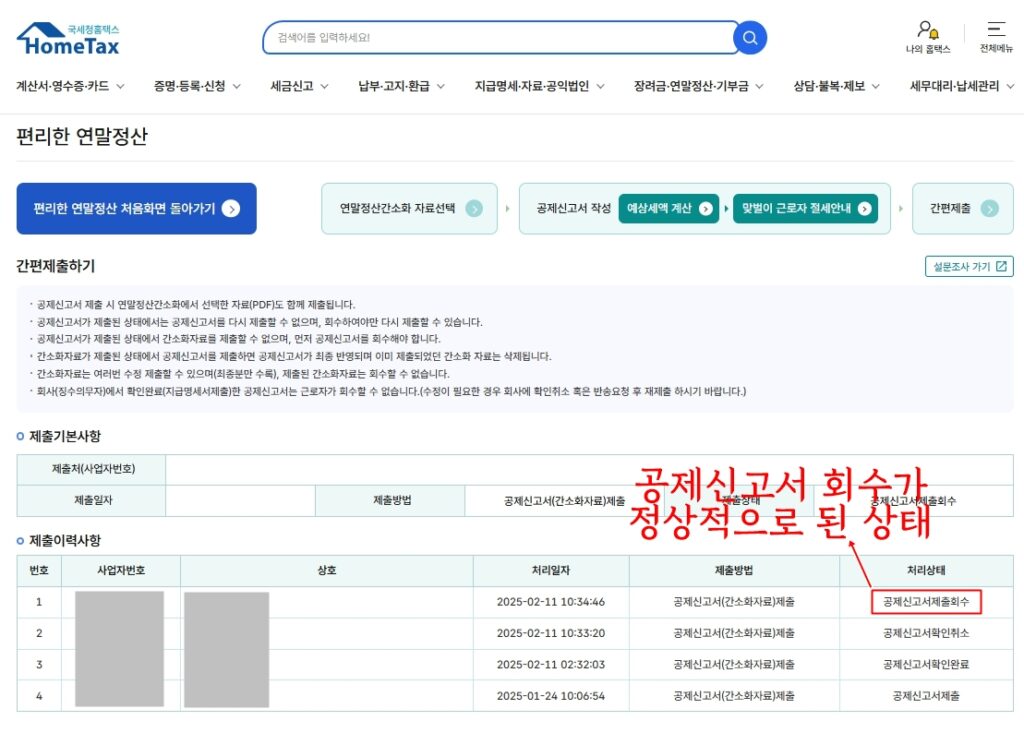Click 공제신고서확인완료 status in row 3
This screenshot has height=733, width=1024.
click(926, 664)
